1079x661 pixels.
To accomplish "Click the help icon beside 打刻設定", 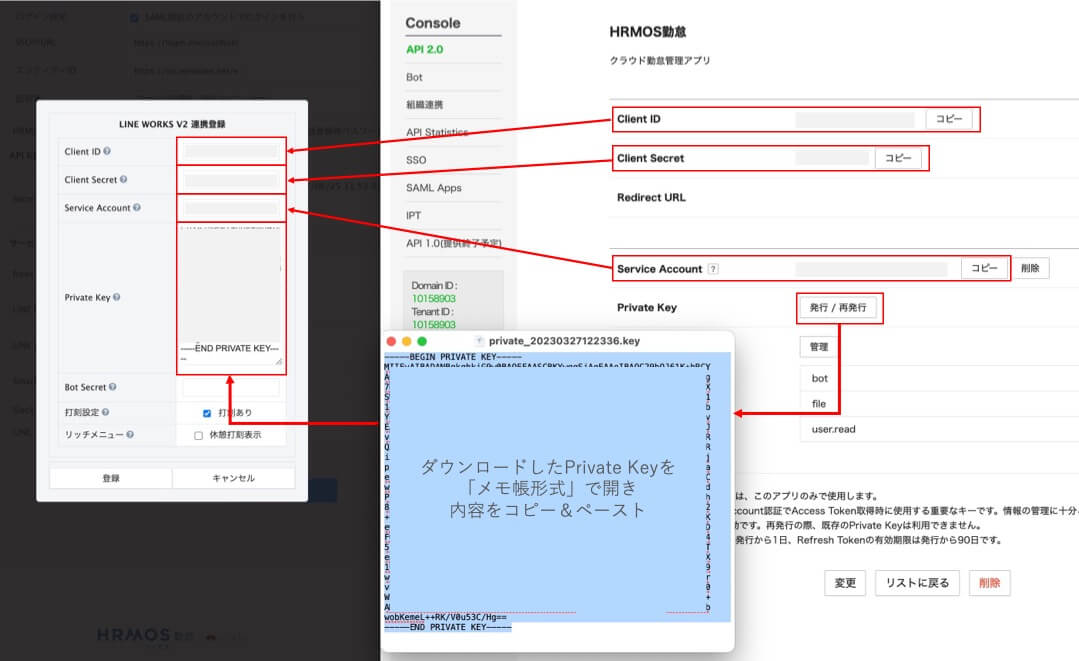I will tap(105, 412).
